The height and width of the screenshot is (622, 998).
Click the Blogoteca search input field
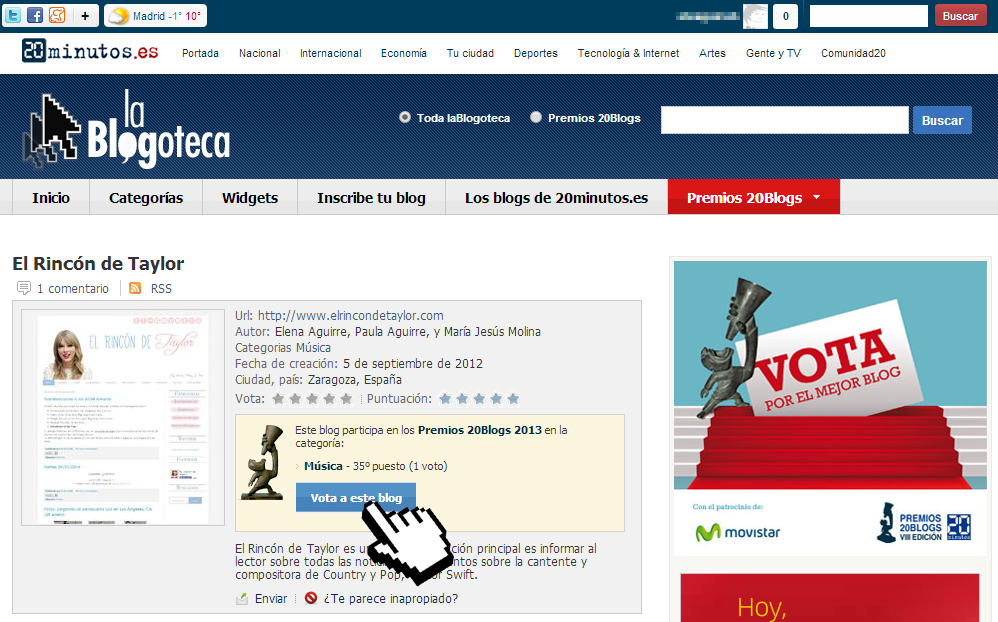(x=784, y=120)
